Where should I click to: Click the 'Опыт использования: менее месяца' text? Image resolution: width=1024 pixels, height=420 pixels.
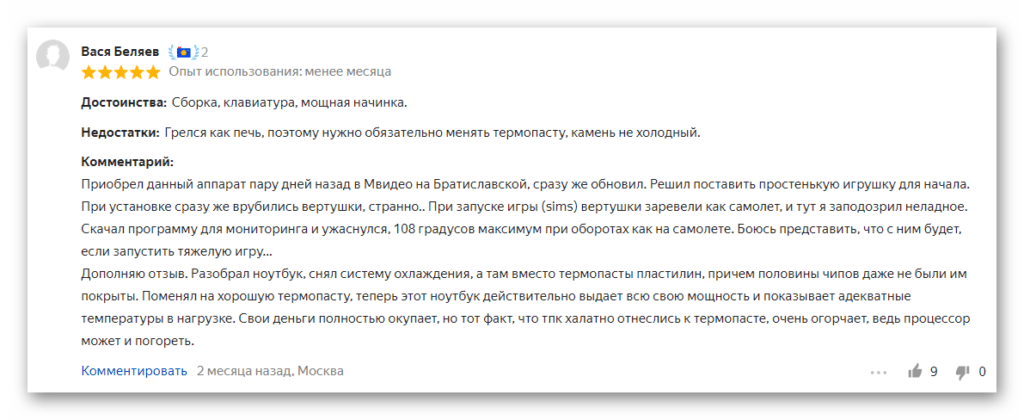click(x=280, y=72)
